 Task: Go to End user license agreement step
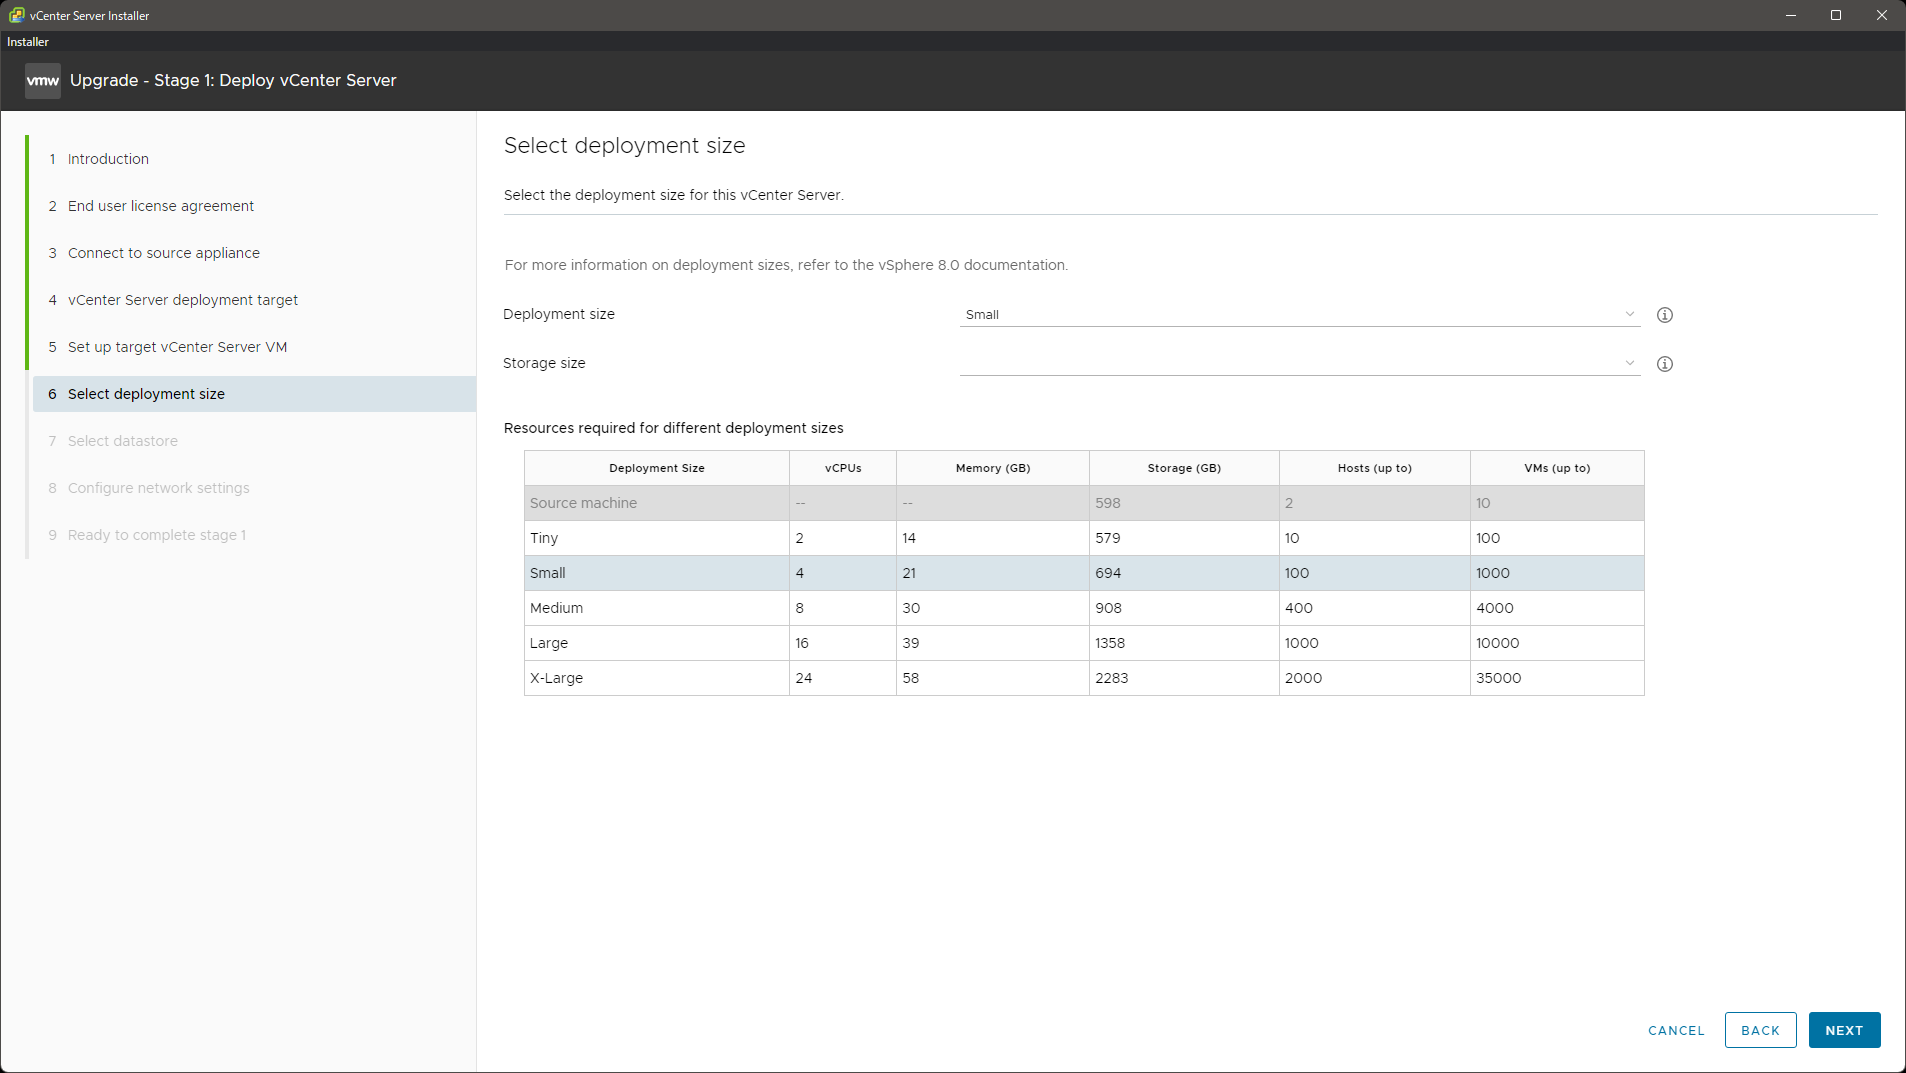point(160,206)
